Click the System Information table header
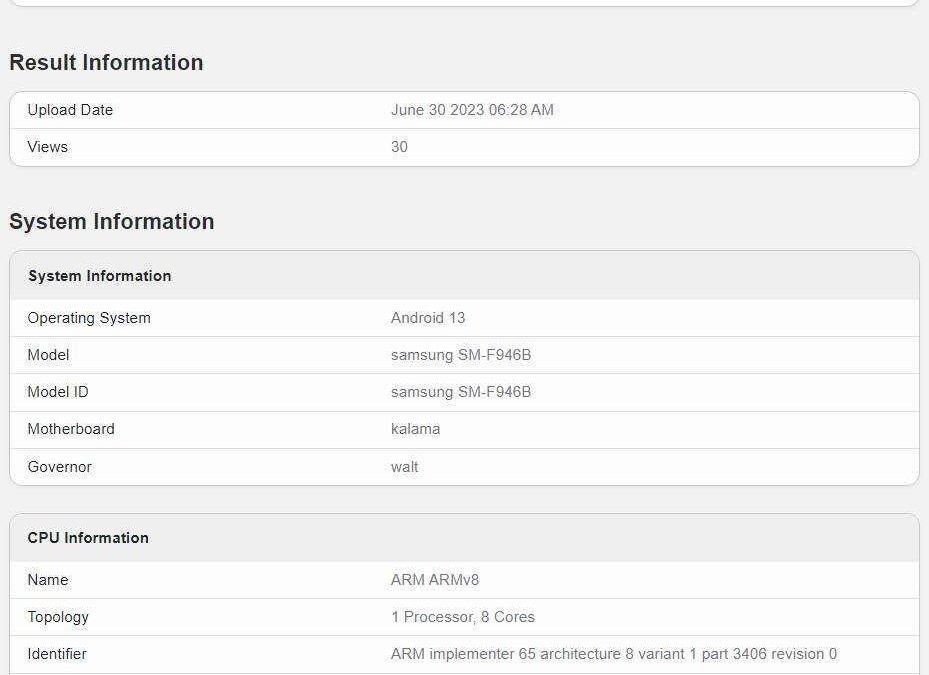Screen dimensions: 929x675 pos(99,276)
